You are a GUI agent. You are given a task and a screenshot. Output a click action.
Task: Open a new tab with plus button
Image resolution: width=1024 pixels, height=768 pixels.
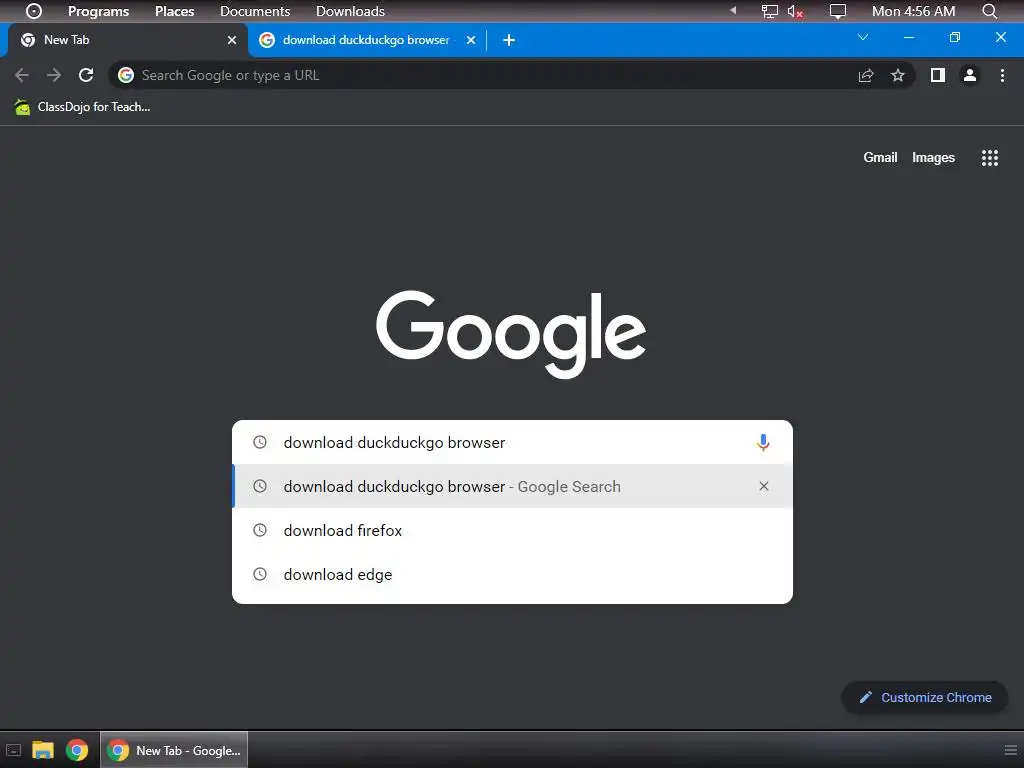point(509,40)
